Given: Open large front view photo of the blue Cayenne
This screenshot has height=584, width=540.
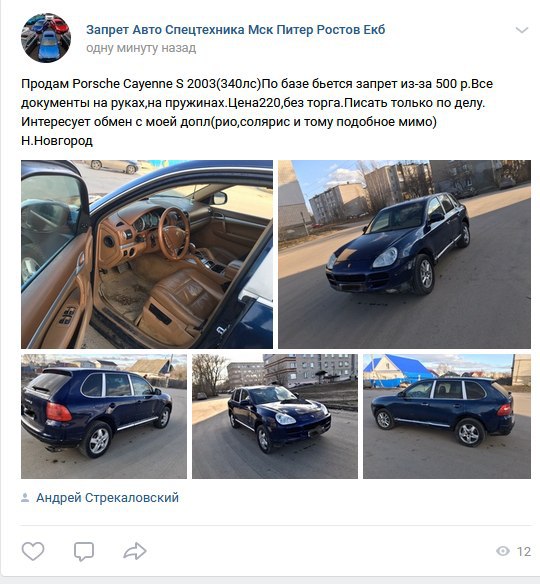Looking at the screenshot, I should click(404, 254).
